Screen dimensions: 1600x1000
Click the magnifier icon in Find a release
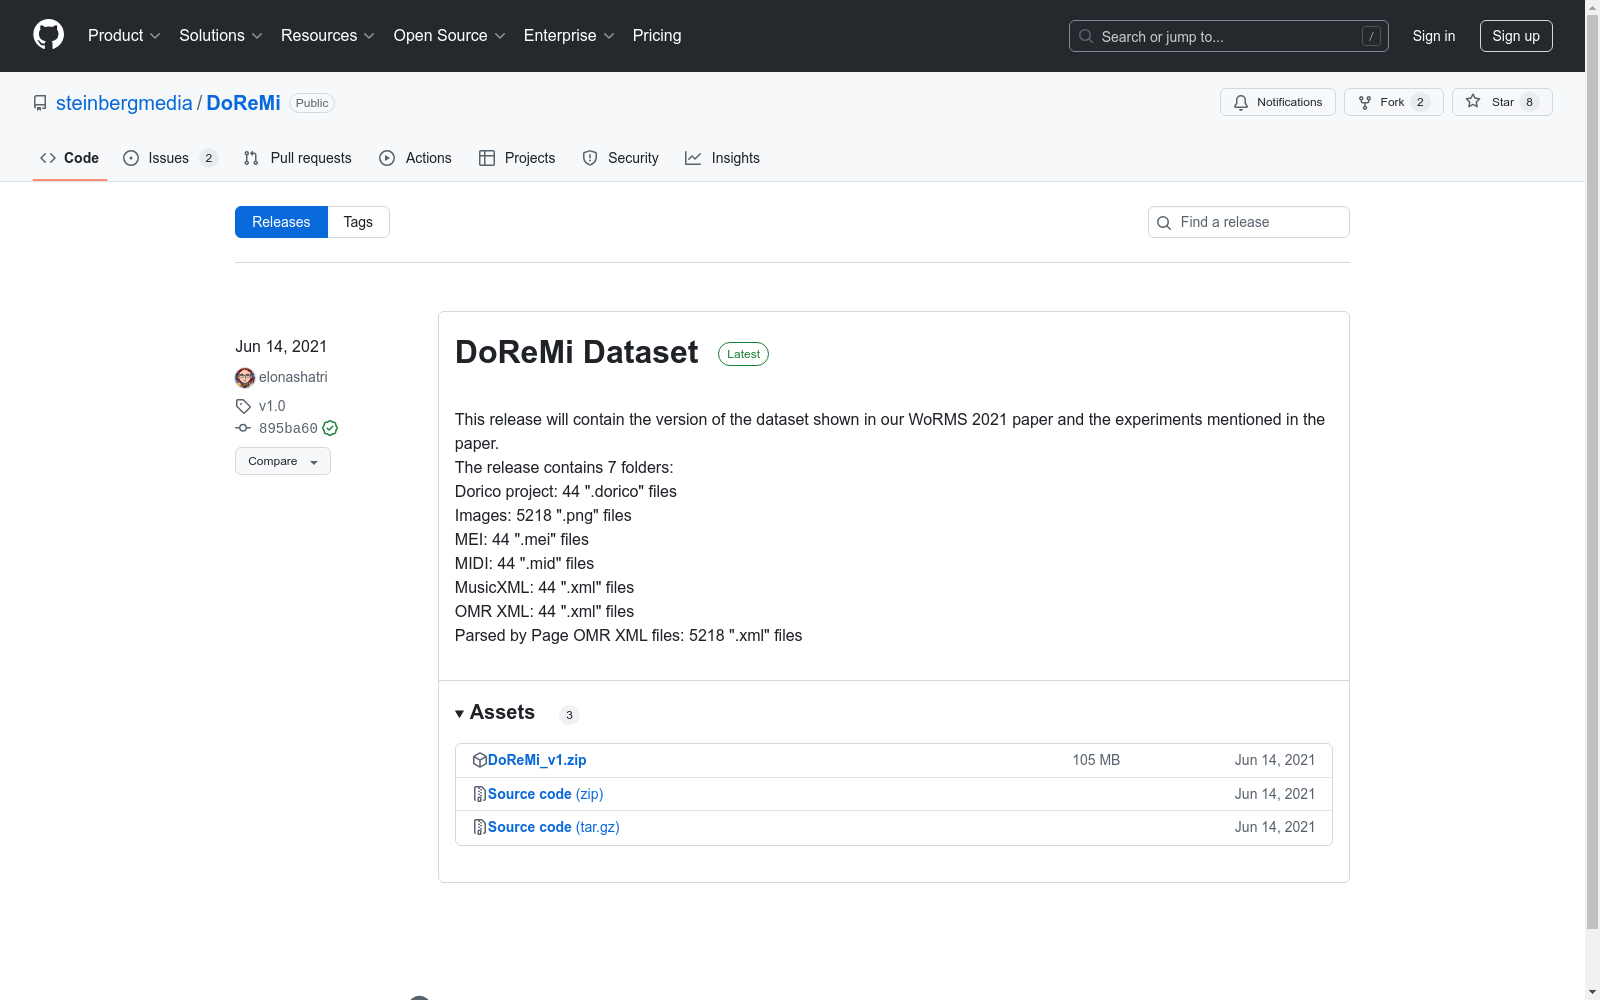(x=1164, y=223)
